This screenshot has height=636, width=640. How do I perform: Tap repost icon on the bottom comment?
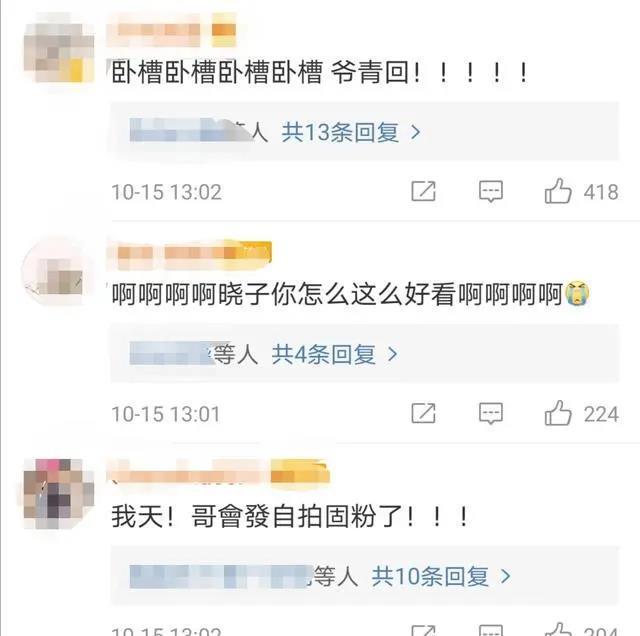point(423,630)
